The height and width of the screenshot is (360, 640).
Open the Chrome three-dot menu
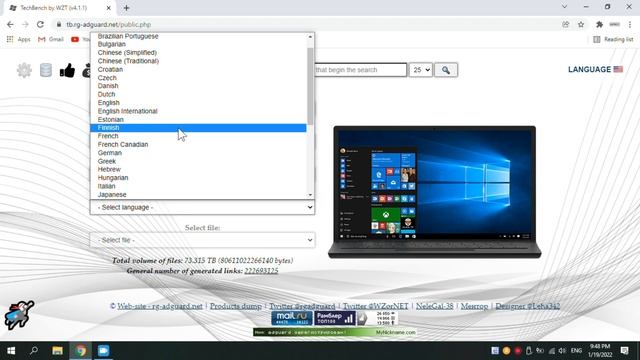point(630,24)
